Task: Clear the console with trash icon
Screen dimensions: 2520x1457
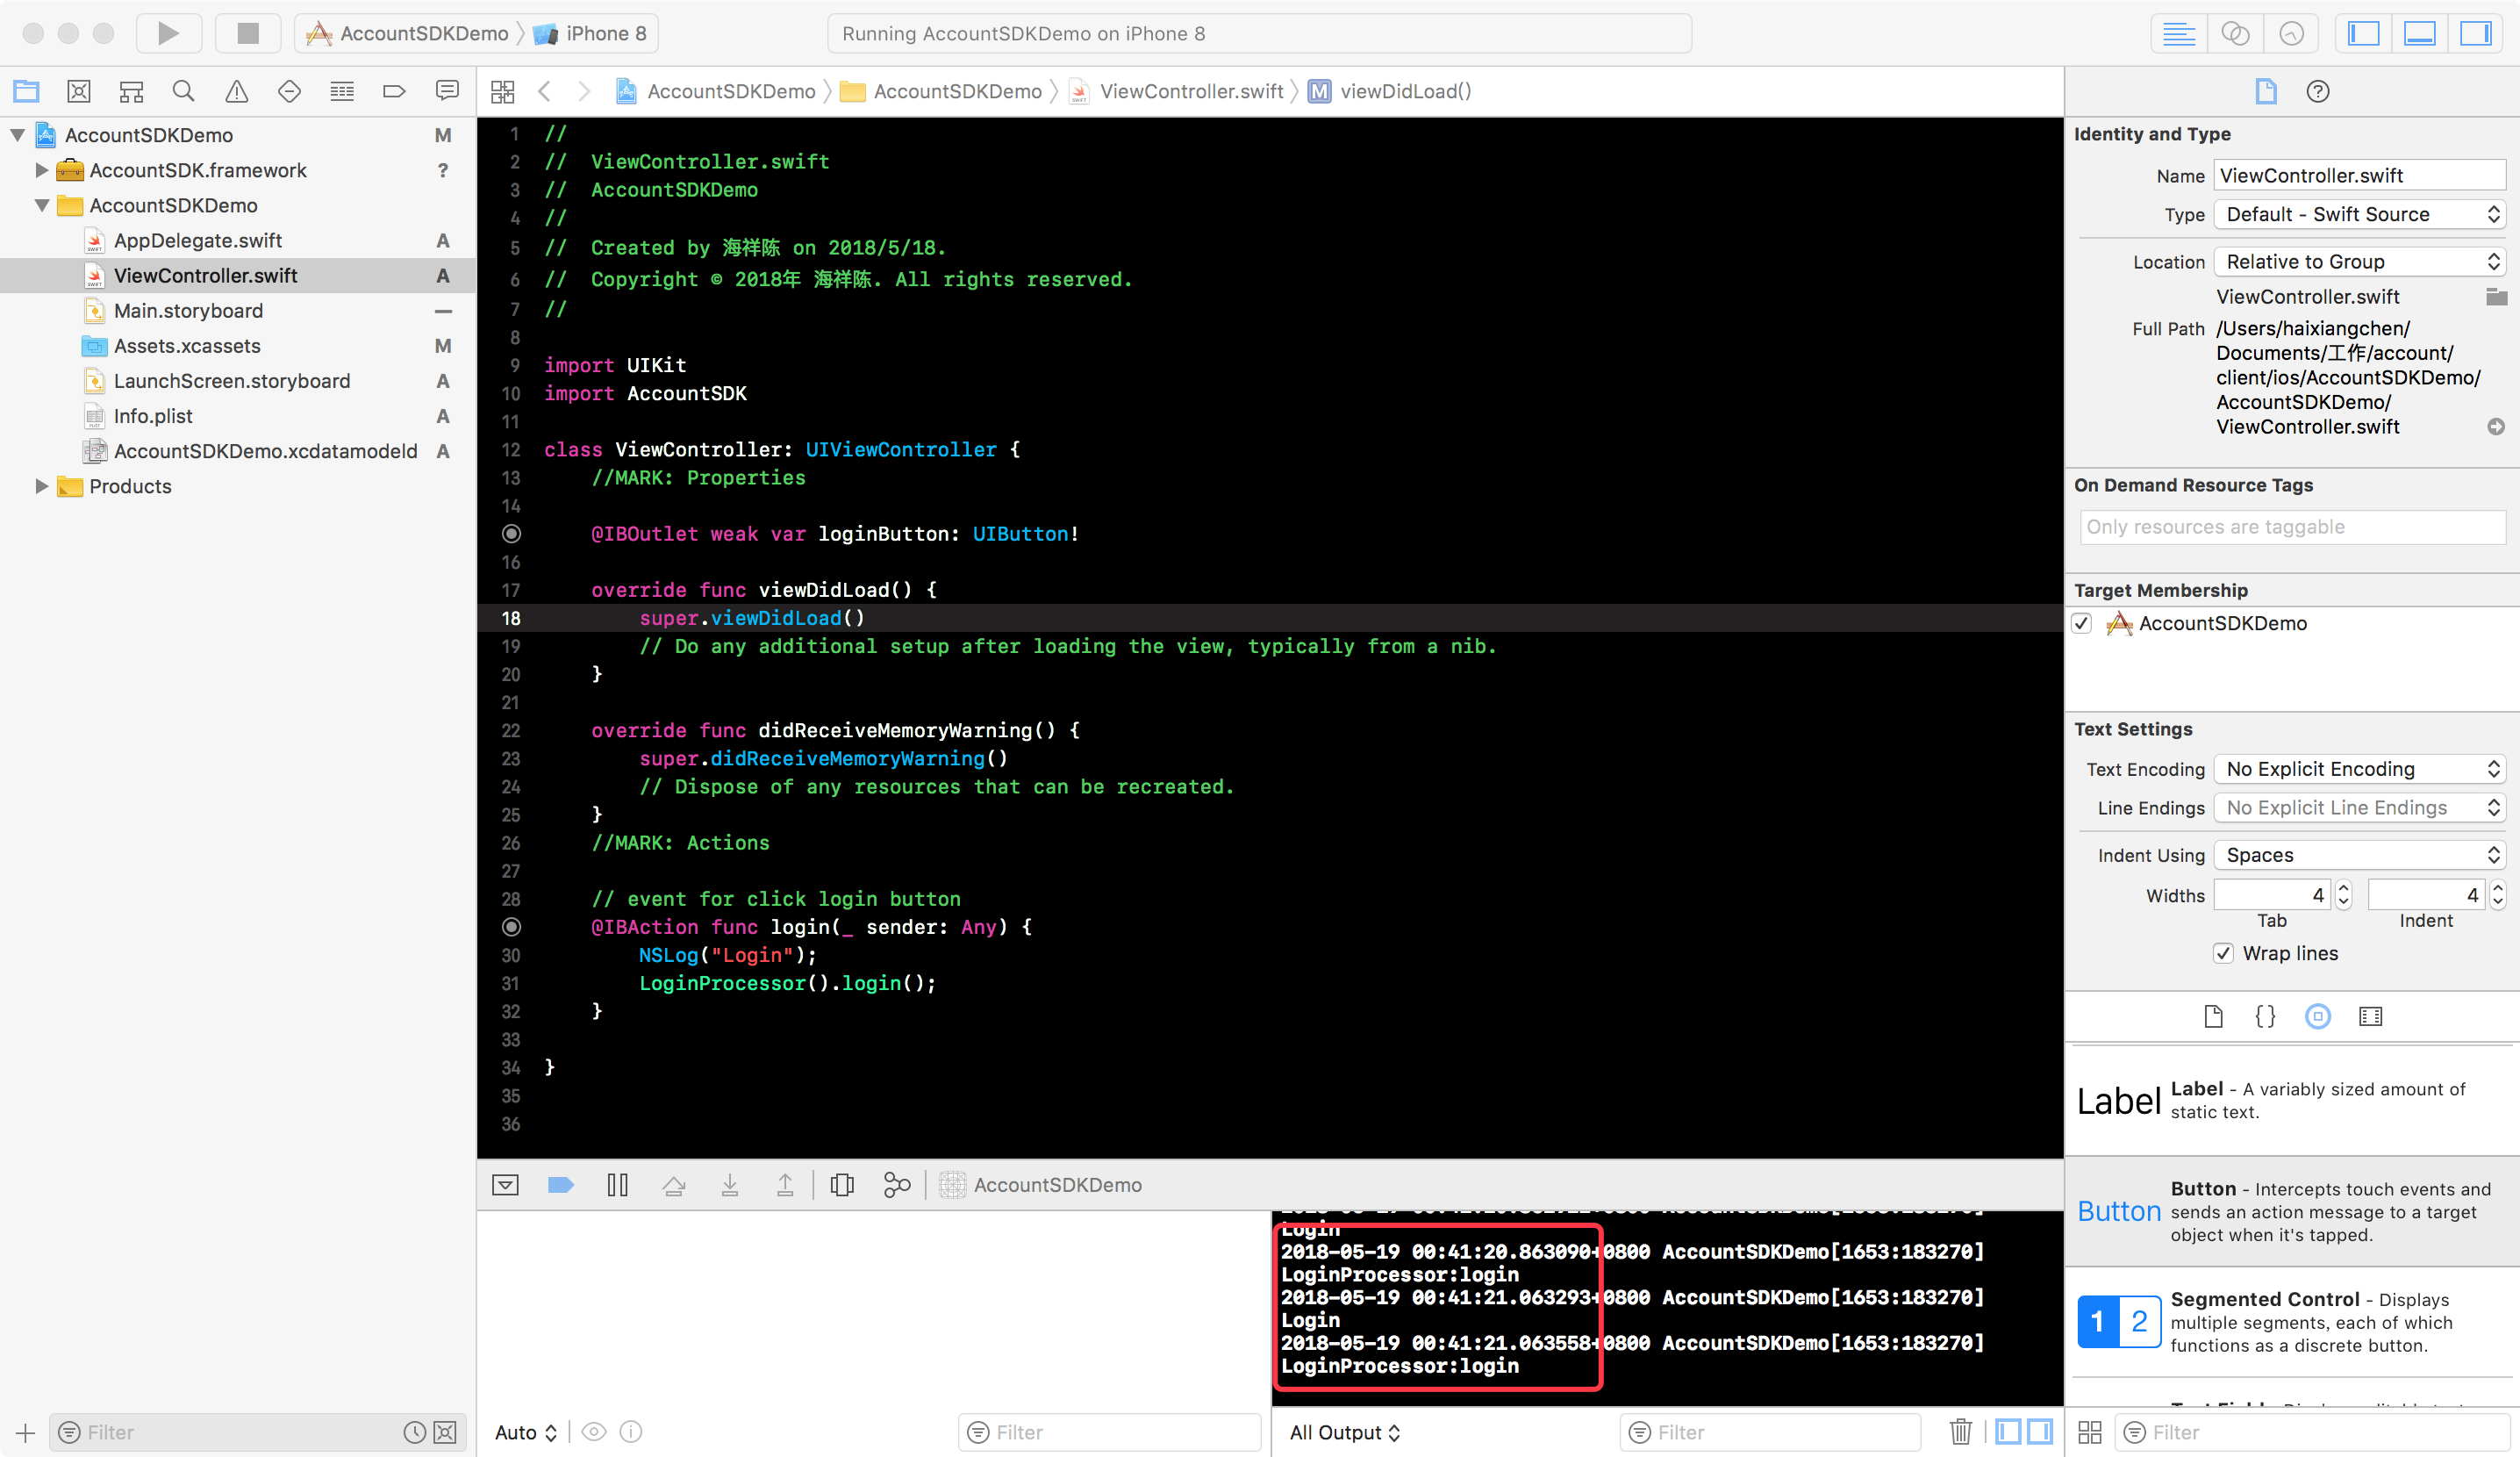Action: (1960, 1431)
